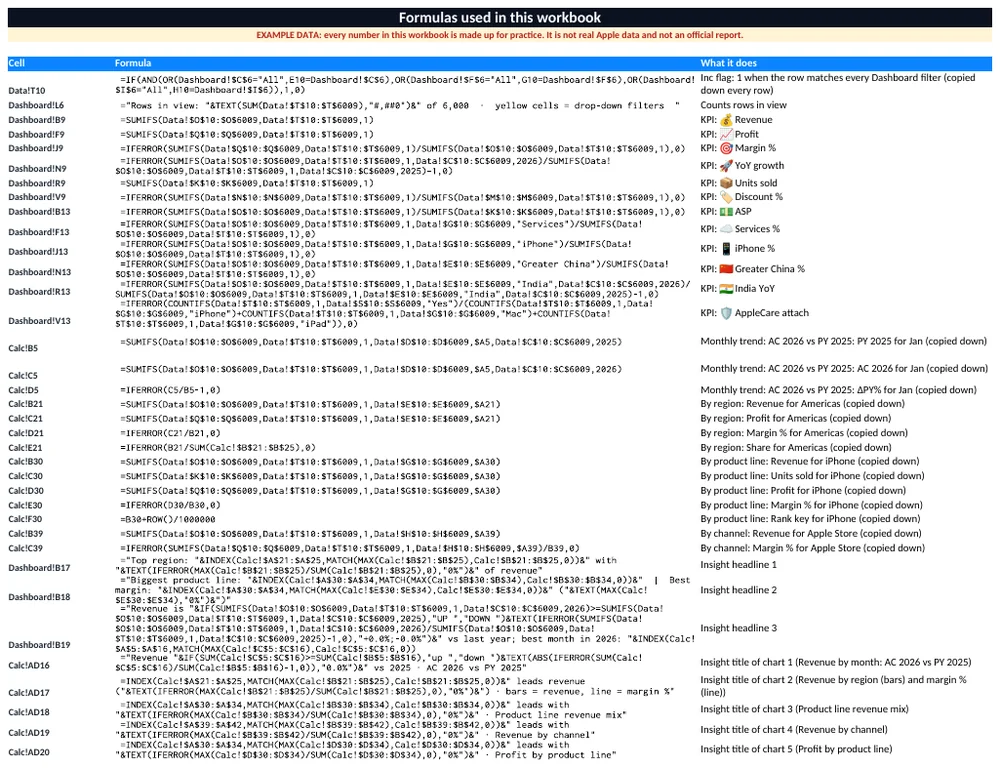This screenshot has height=768, width=1000.
Task: Click the cell reference "Dashboard!B9"
Action: 37,120
